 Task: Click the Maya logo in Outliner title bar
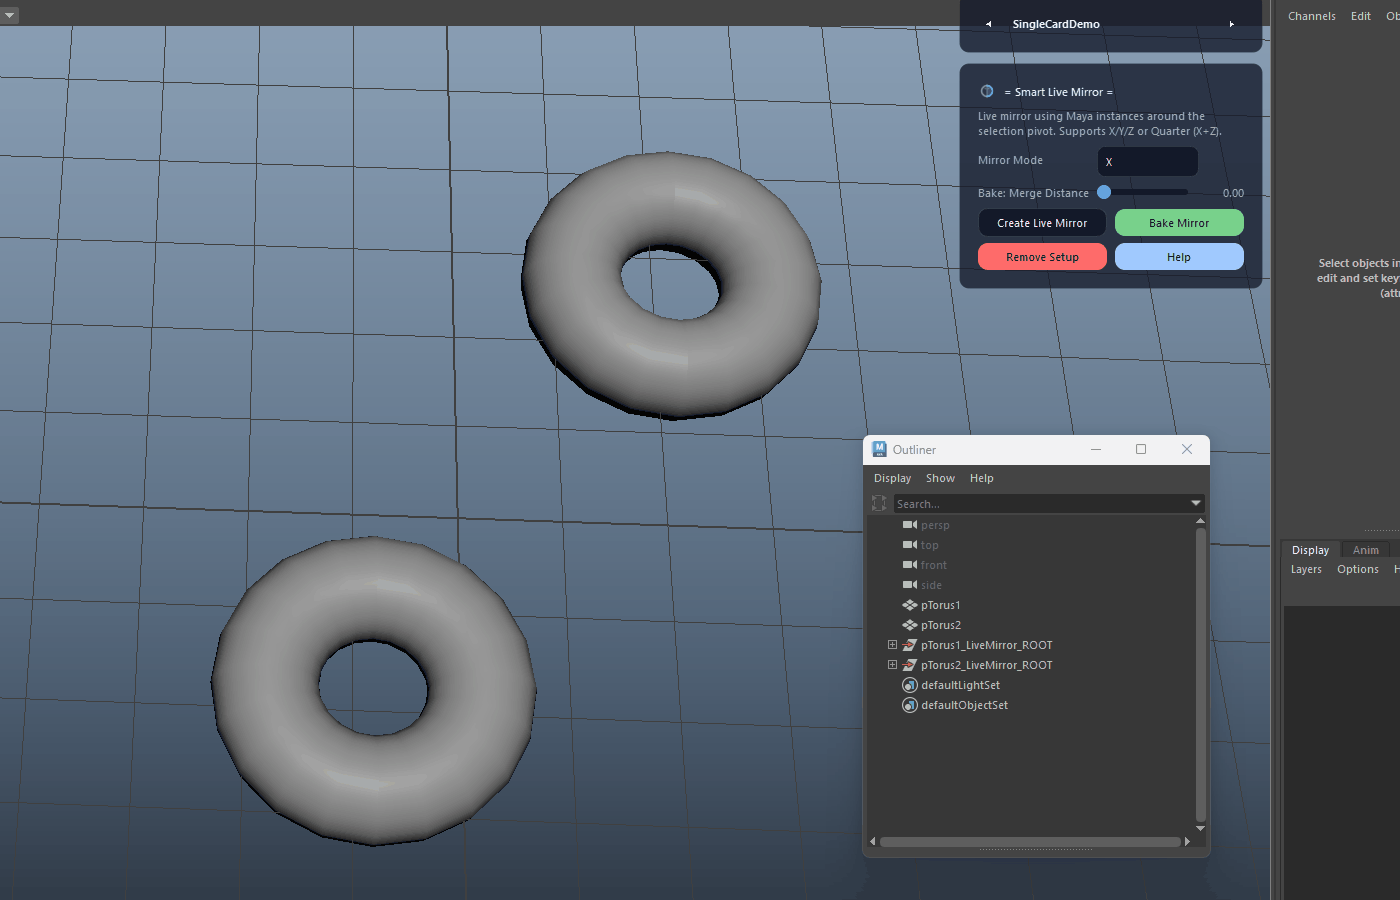[879, 449]
